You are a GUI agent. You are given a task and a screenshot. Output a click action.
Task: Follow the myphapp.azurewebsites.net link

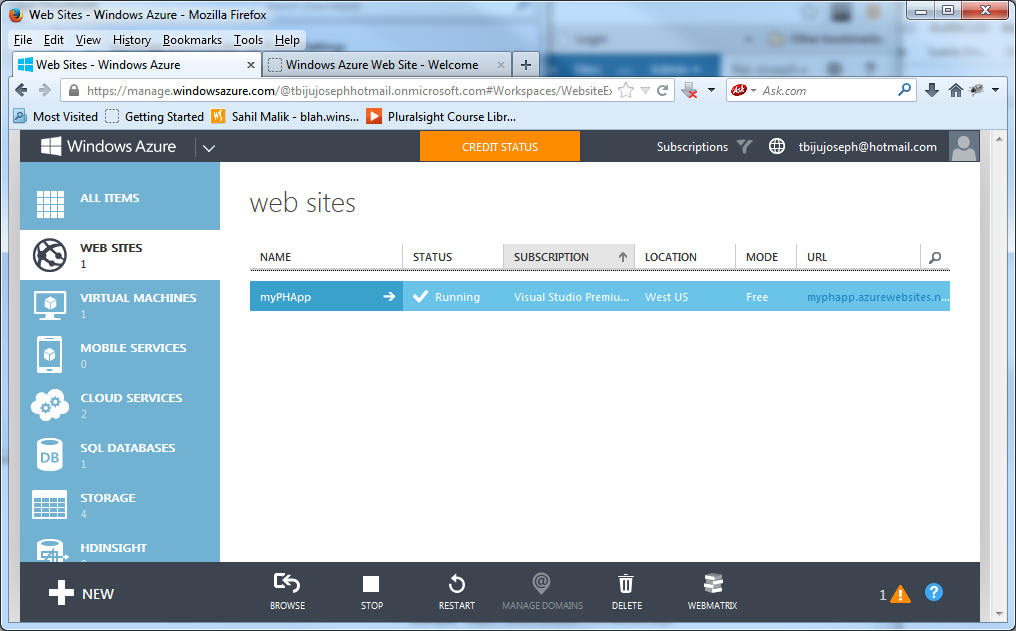point(875,295)
